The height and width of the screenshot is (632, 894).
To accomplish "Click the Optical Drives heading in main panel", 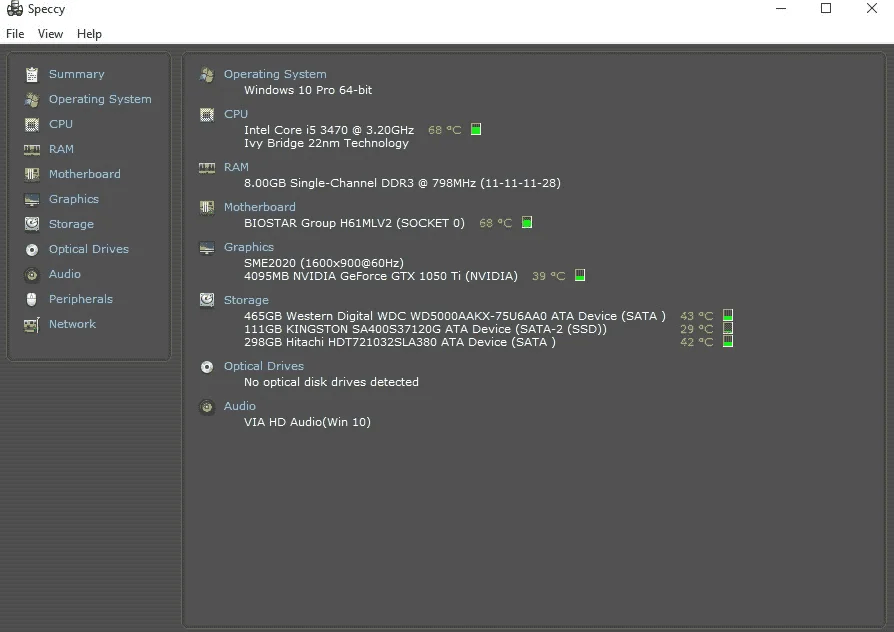I will tap(264, 366).
